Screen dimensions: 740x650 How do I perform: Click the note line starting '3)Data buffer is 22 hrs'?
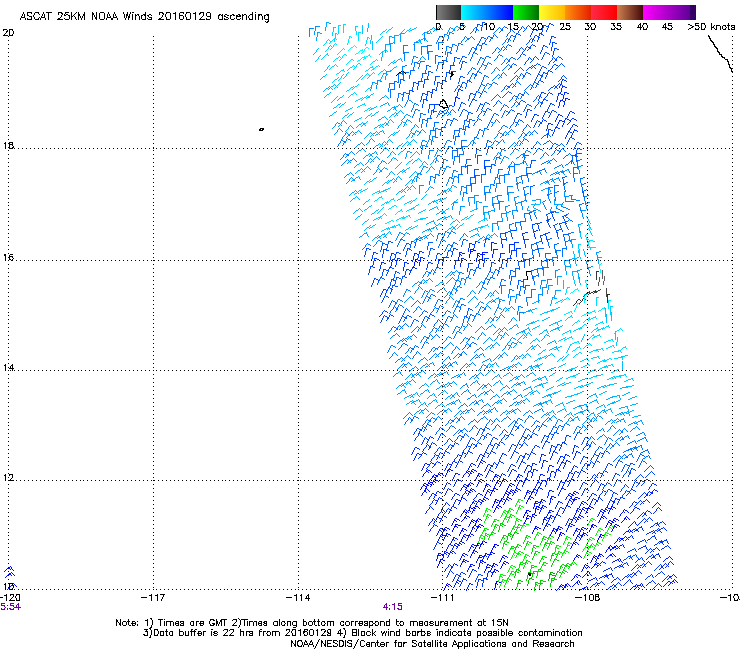[362, 633]
